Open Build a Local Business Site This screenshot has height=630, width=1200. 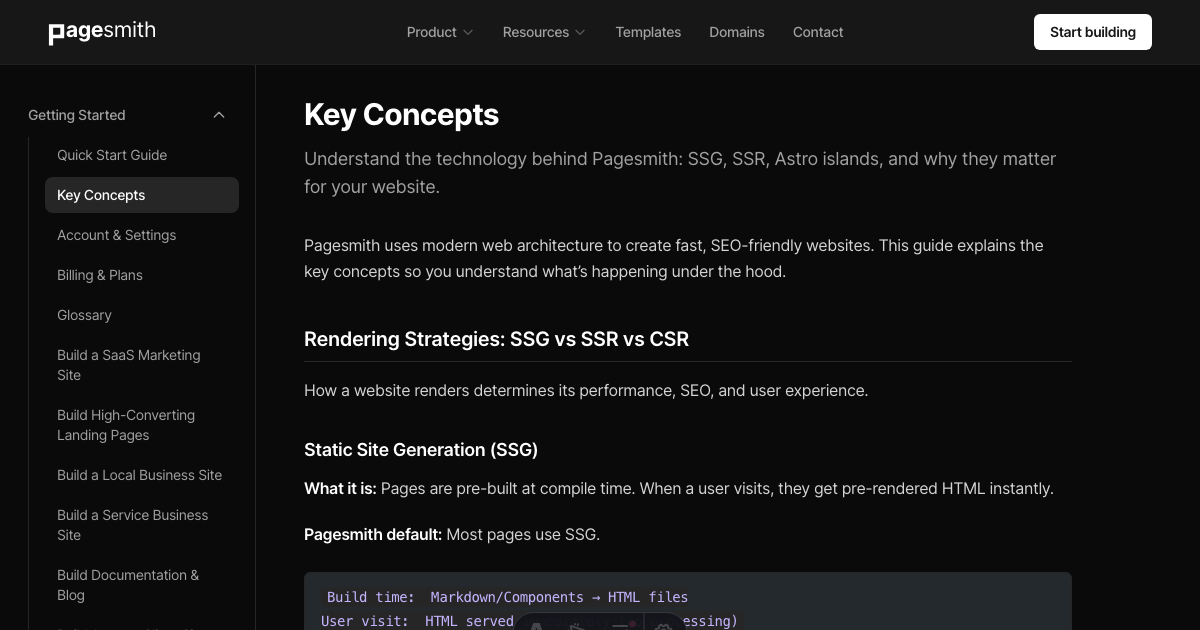[140, 475]
